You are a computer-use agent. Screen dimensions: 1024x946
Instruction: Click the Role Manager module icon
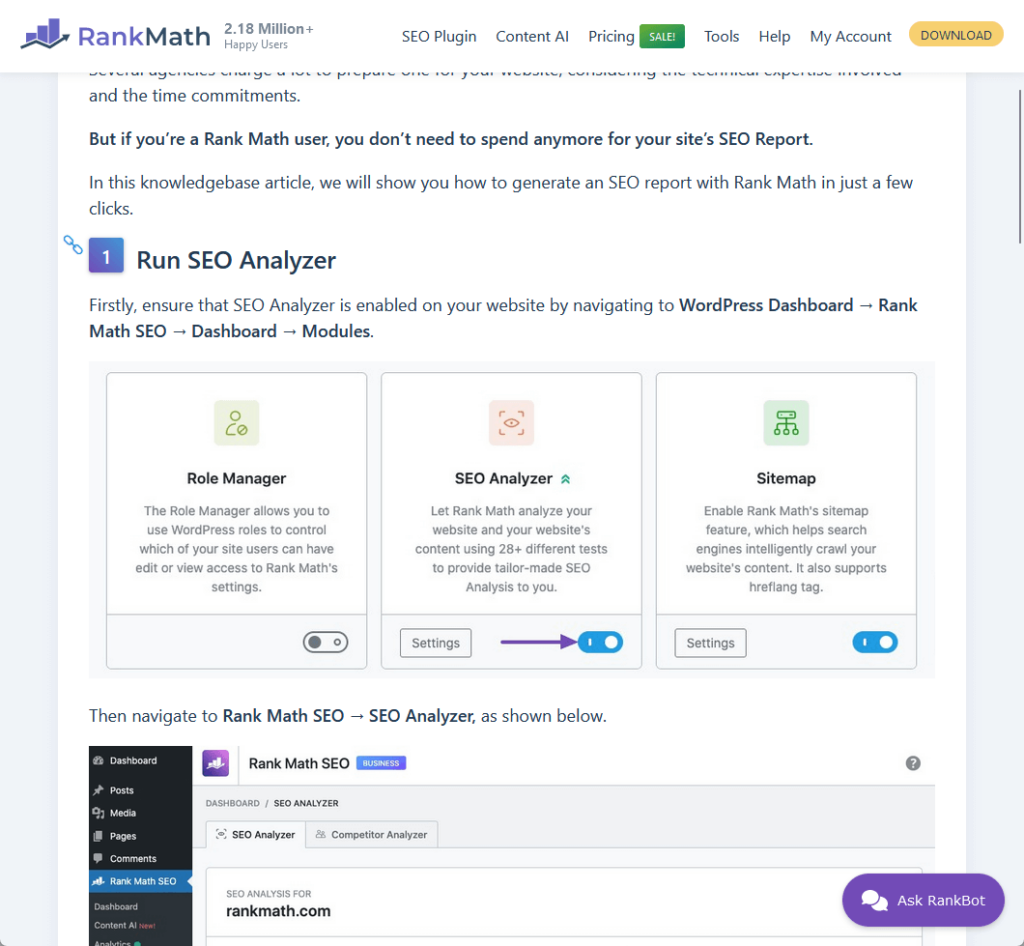236,422
